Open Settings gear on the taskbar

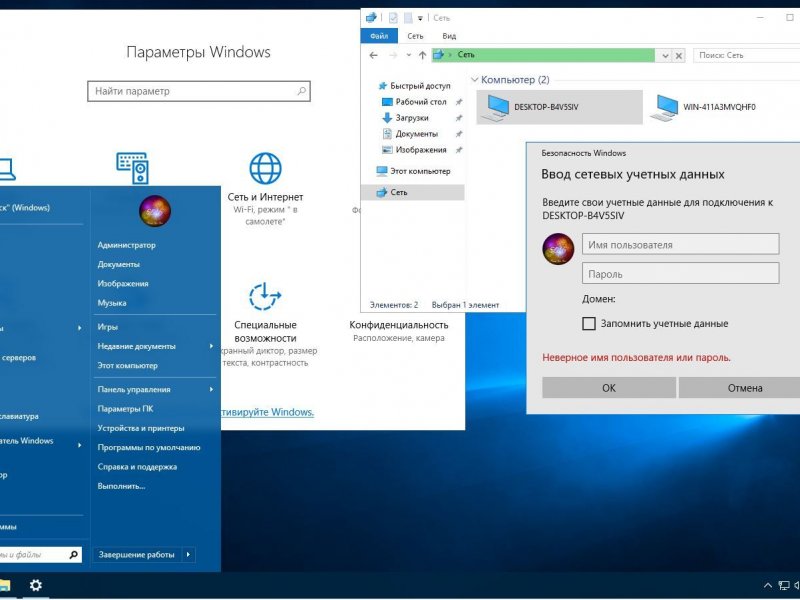[36, 585]
